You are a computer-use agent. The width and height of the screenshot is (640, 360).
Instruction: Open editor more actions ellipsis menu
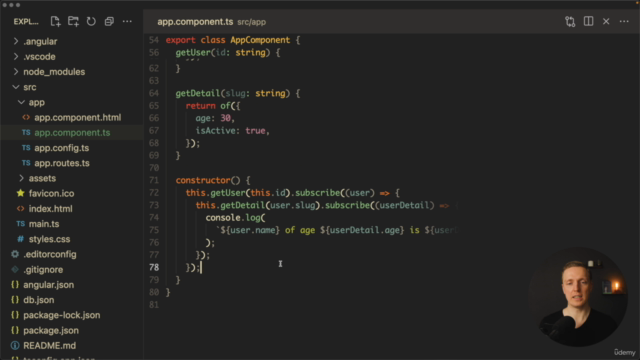[624, 21]
